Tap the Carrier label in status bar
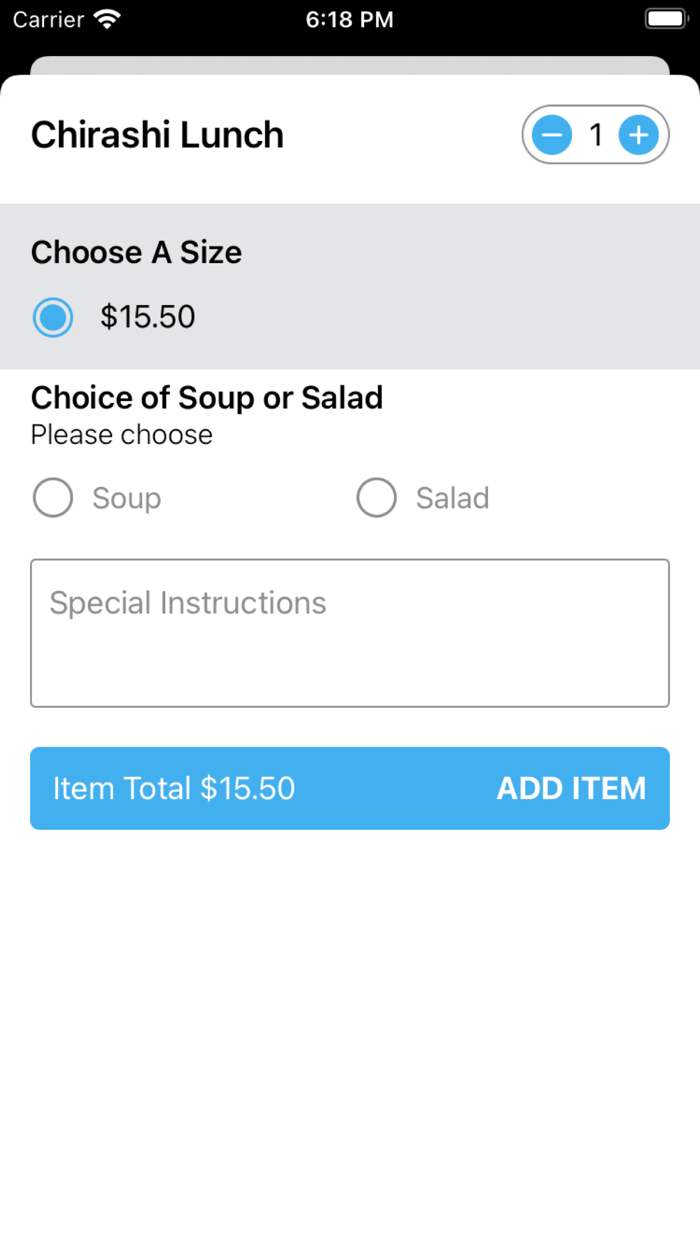 pos(47,19)
